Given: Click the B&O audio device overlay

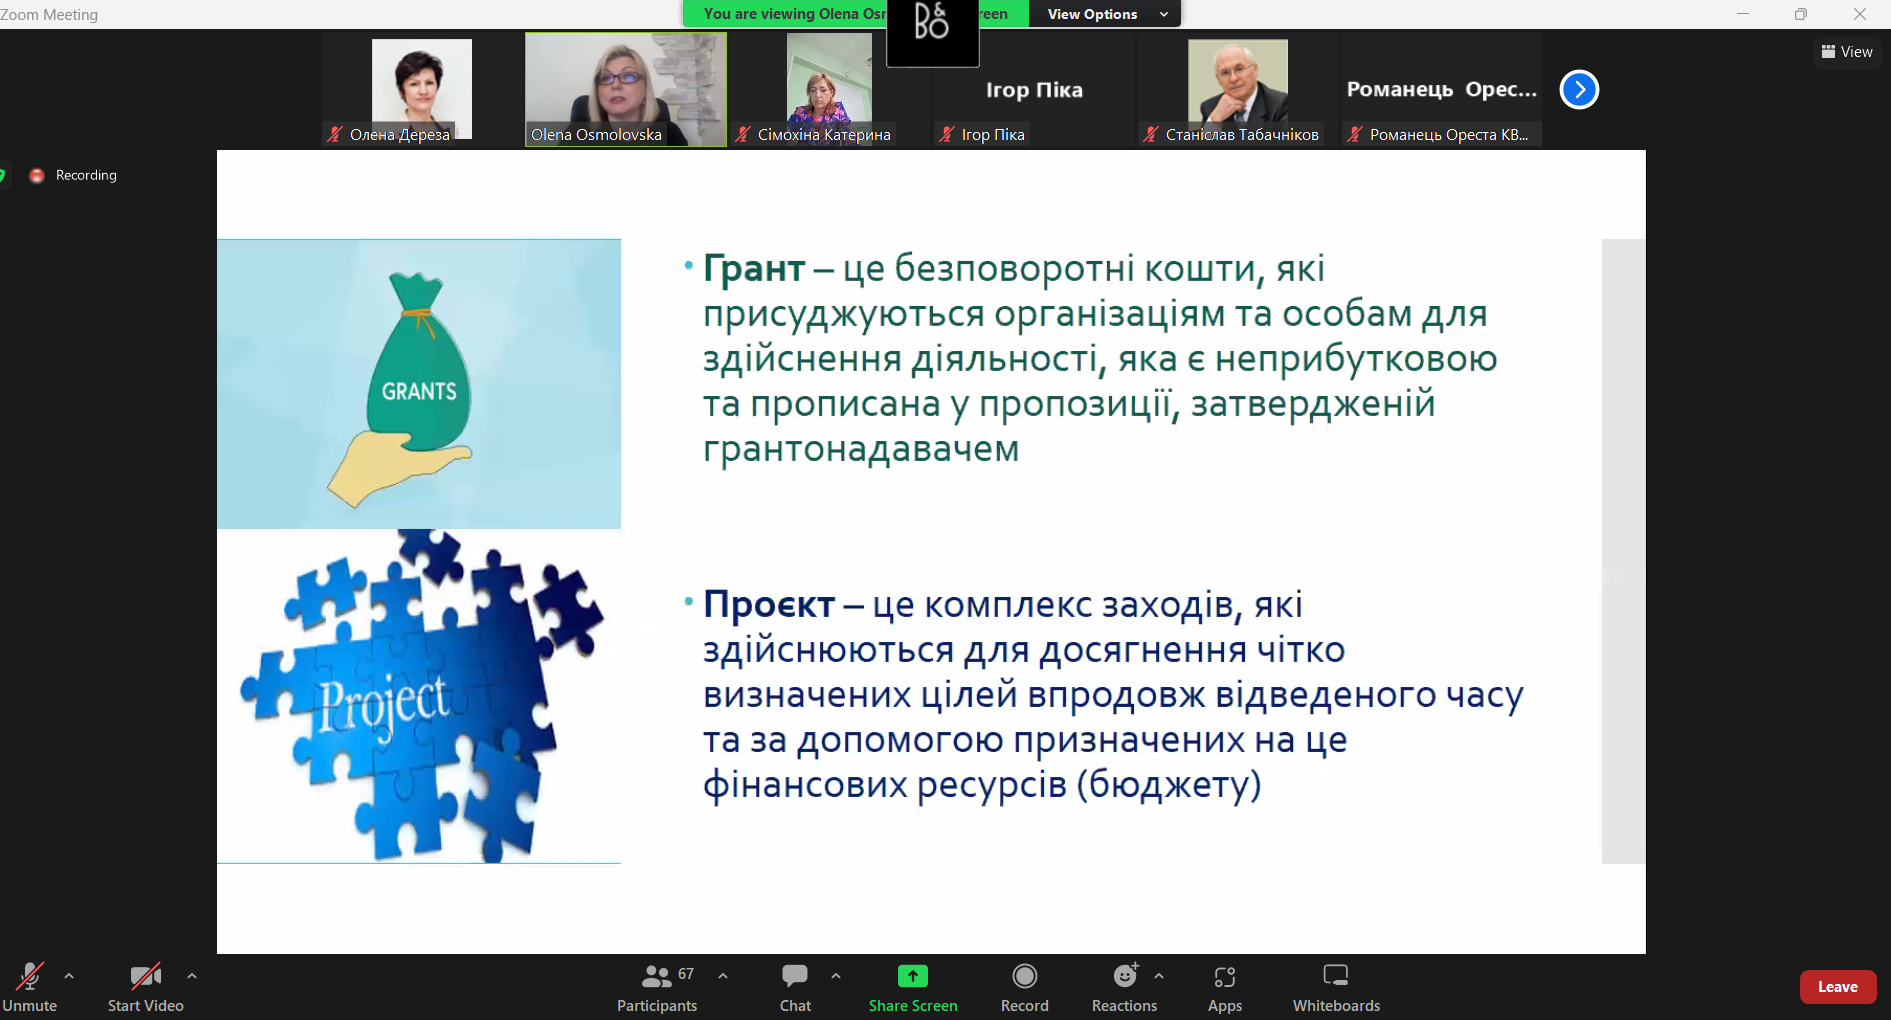Looking at the screenshot, I should (x=932, y=32).
